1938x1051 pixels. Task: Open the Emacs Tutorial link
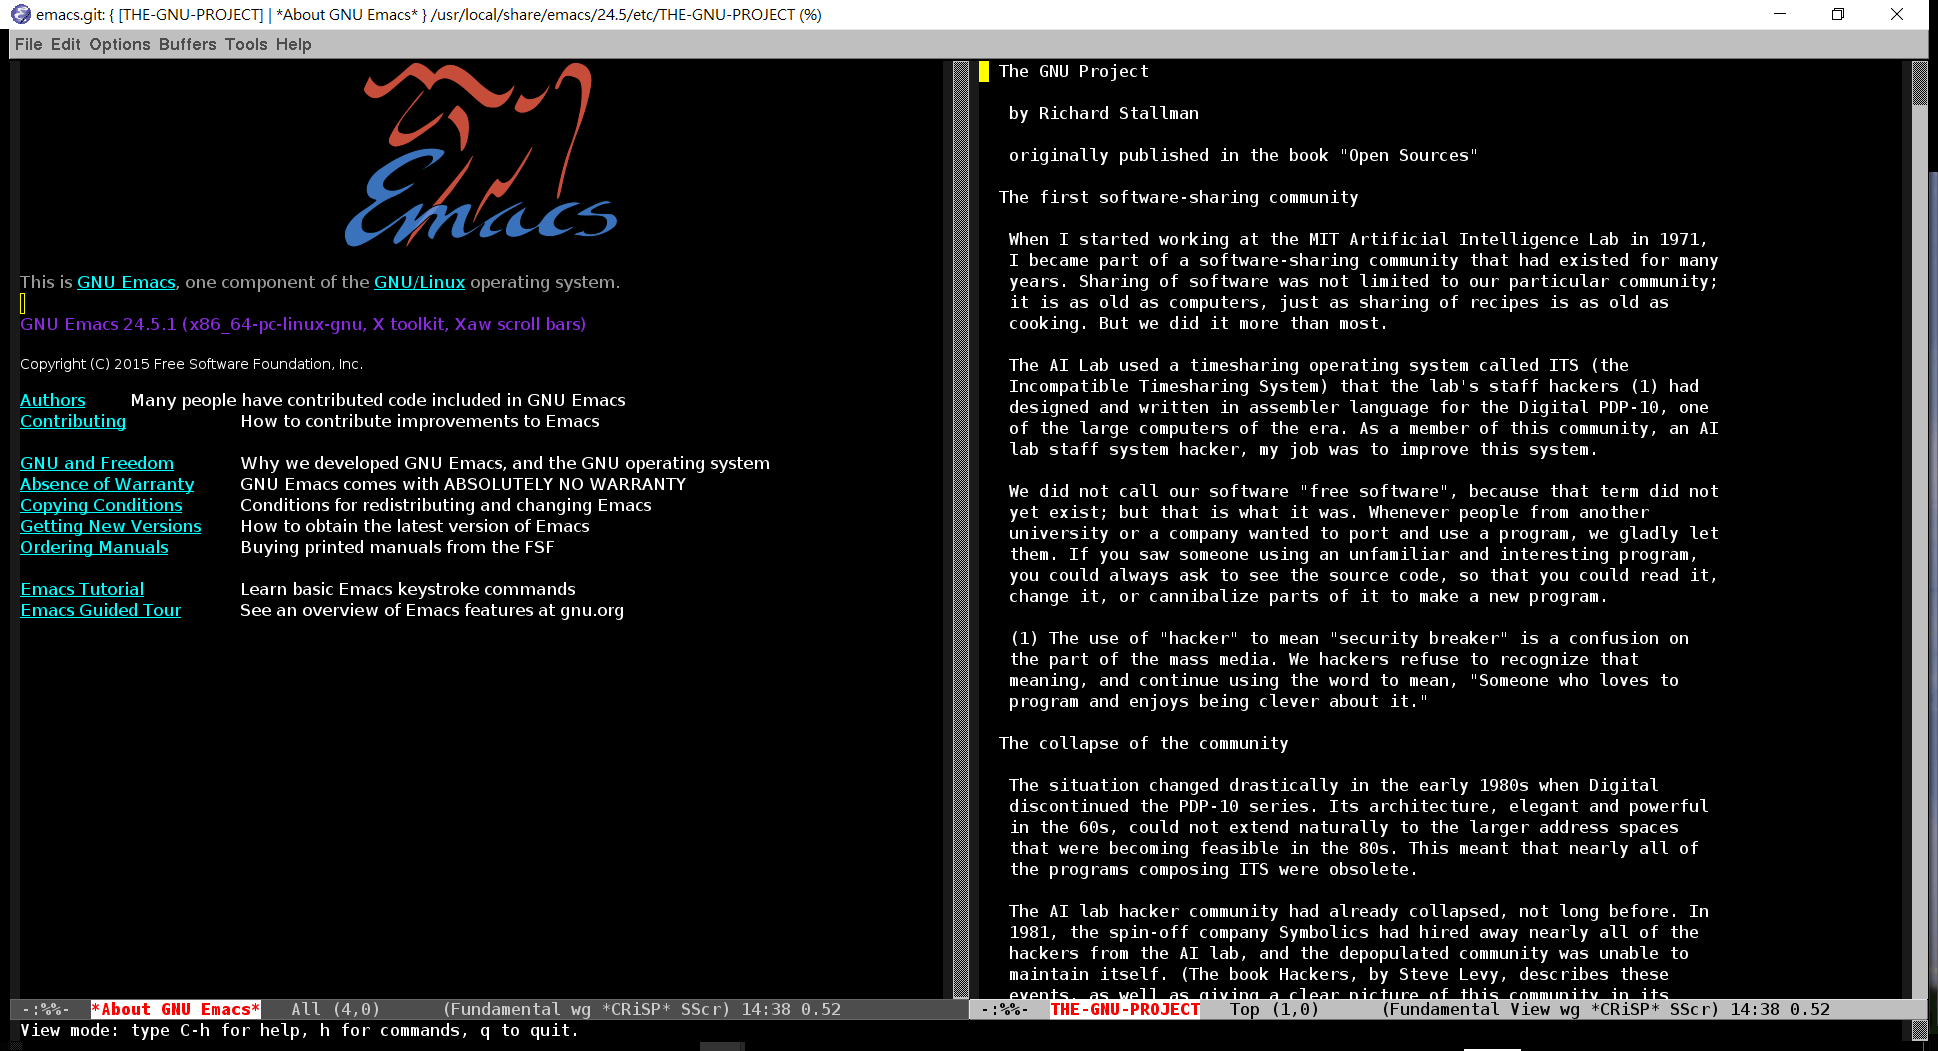(x=82, y=589)
